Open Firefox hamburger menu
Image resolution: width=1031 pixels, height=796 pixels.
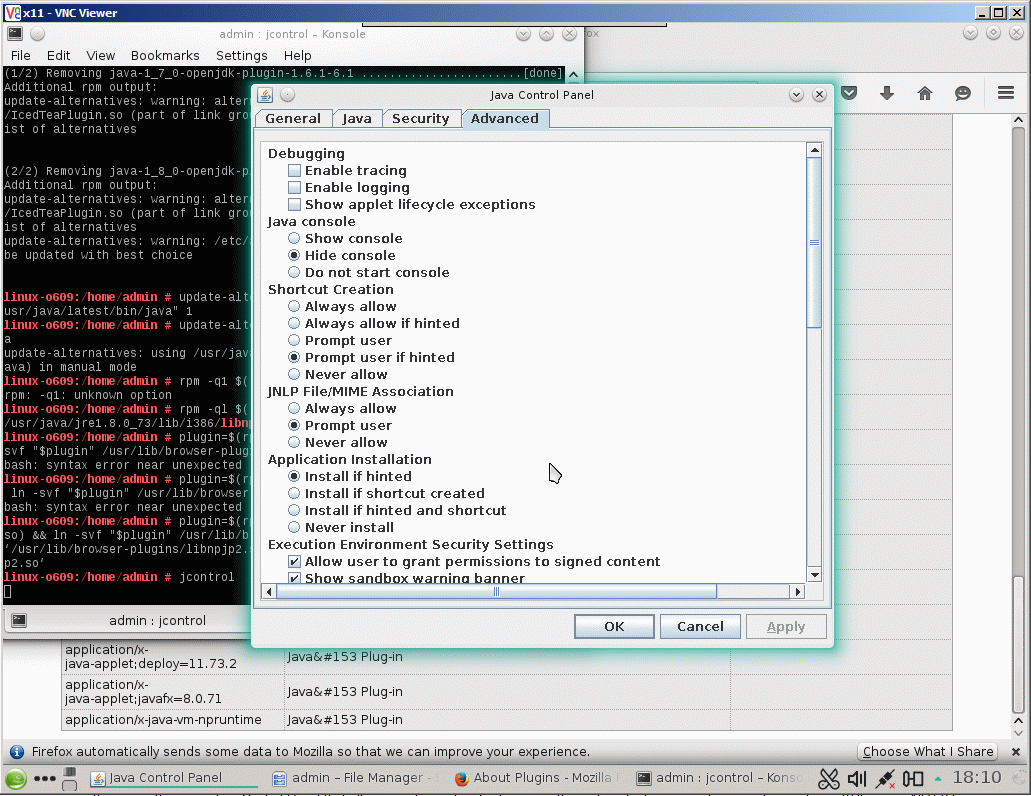point(1006,93)
